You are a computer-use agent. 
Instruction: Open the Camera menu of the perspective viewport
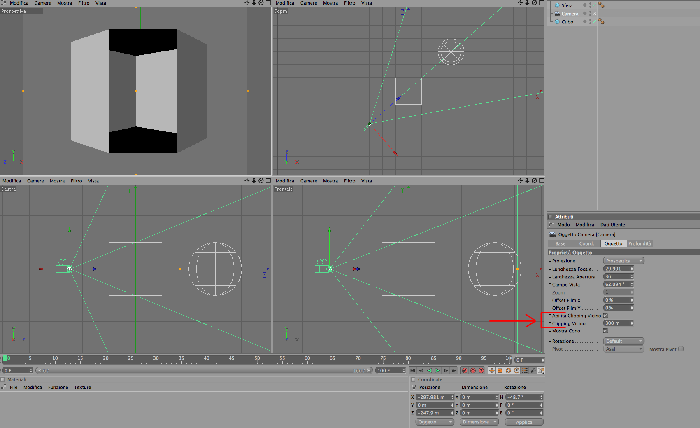pyautogui.click(x=42, y=3)
